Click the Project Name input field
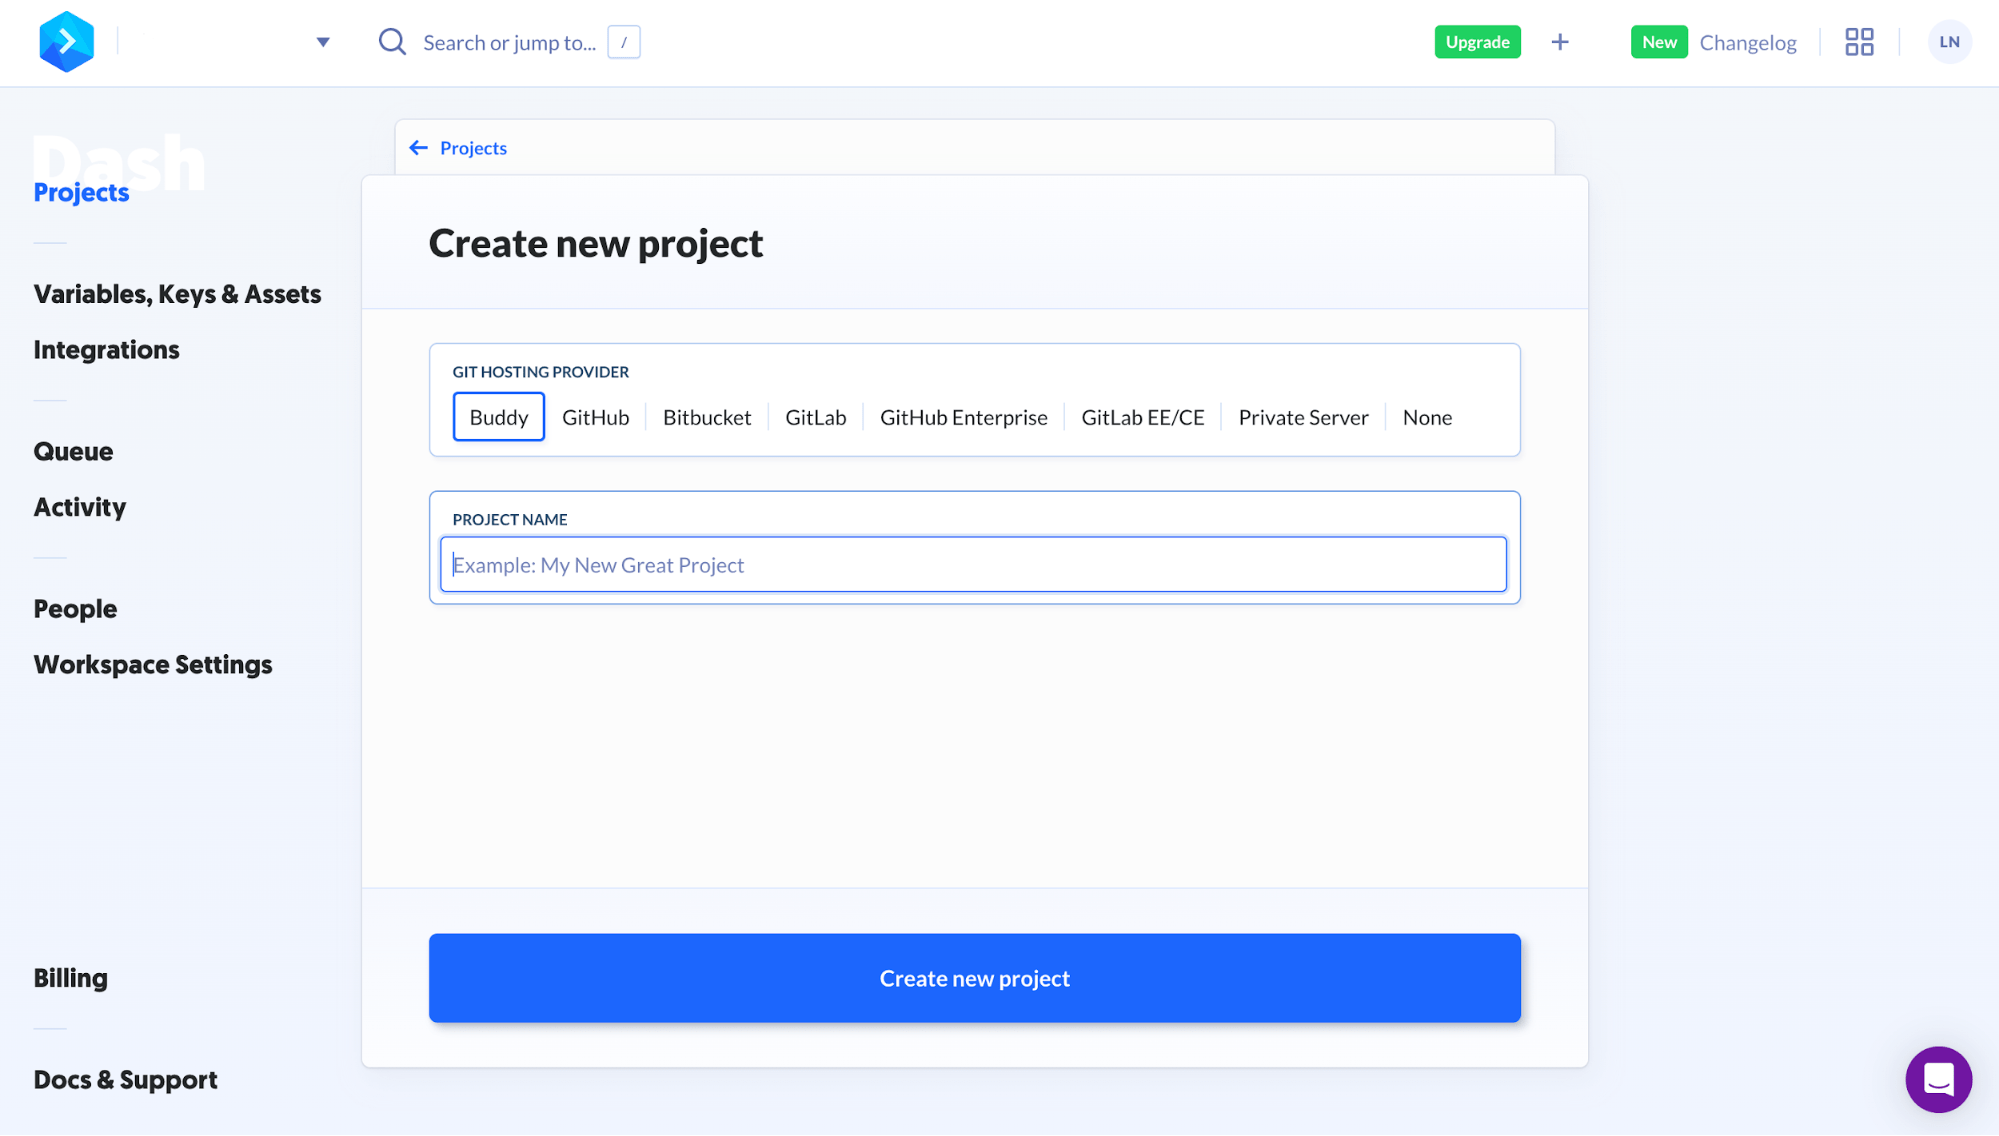 (x=973, y=564)
